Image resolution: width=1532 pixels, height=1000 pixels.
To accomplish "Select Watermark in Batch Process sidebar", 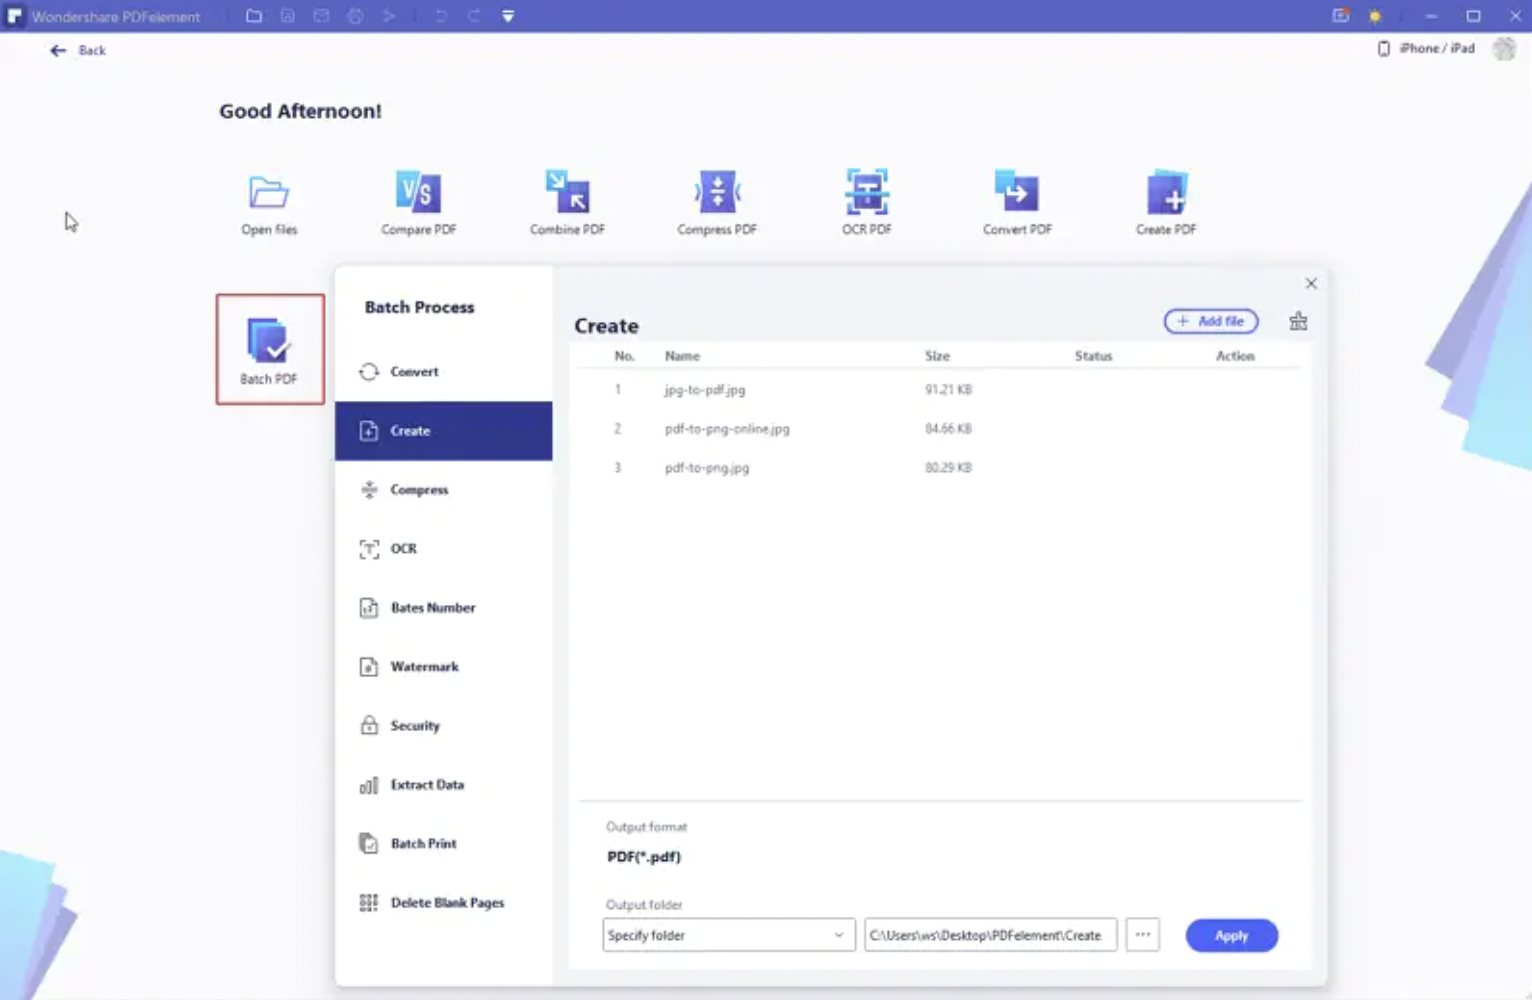I will point(443,667).
